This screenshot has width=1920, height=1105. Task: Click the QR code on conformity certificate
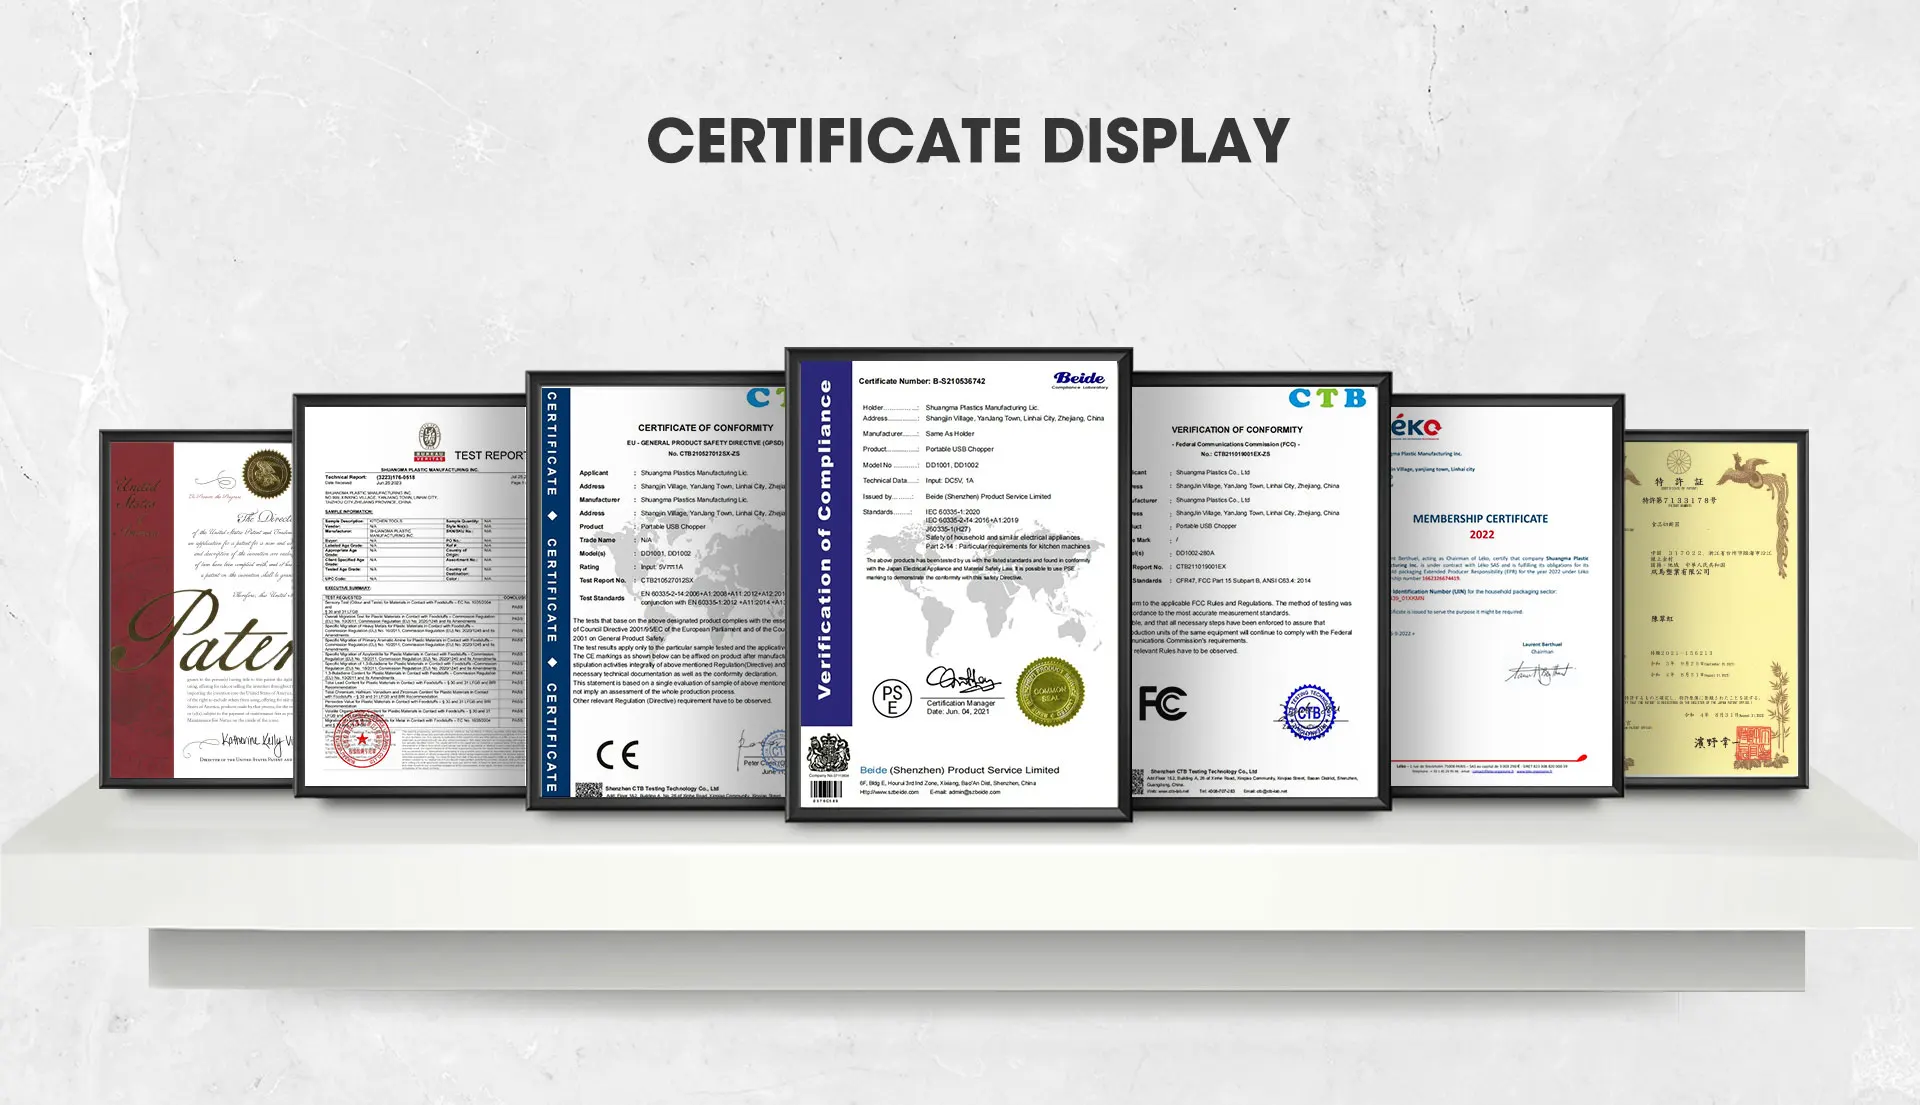click(588, 790)
